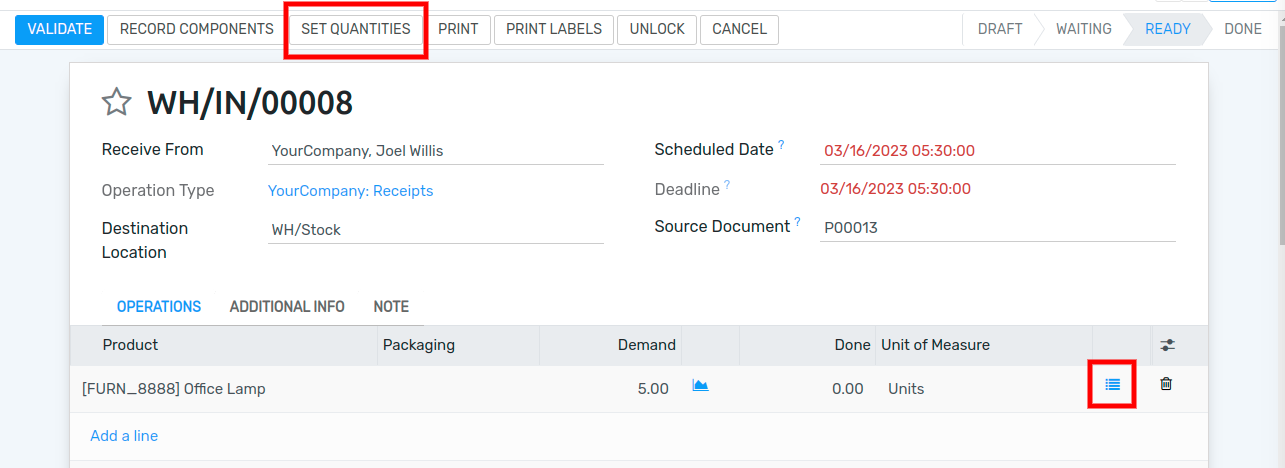1285x468 pixels.
Task: Open detailed operations list icon for Office Lamp
Action: click(x=1113, y=384)
